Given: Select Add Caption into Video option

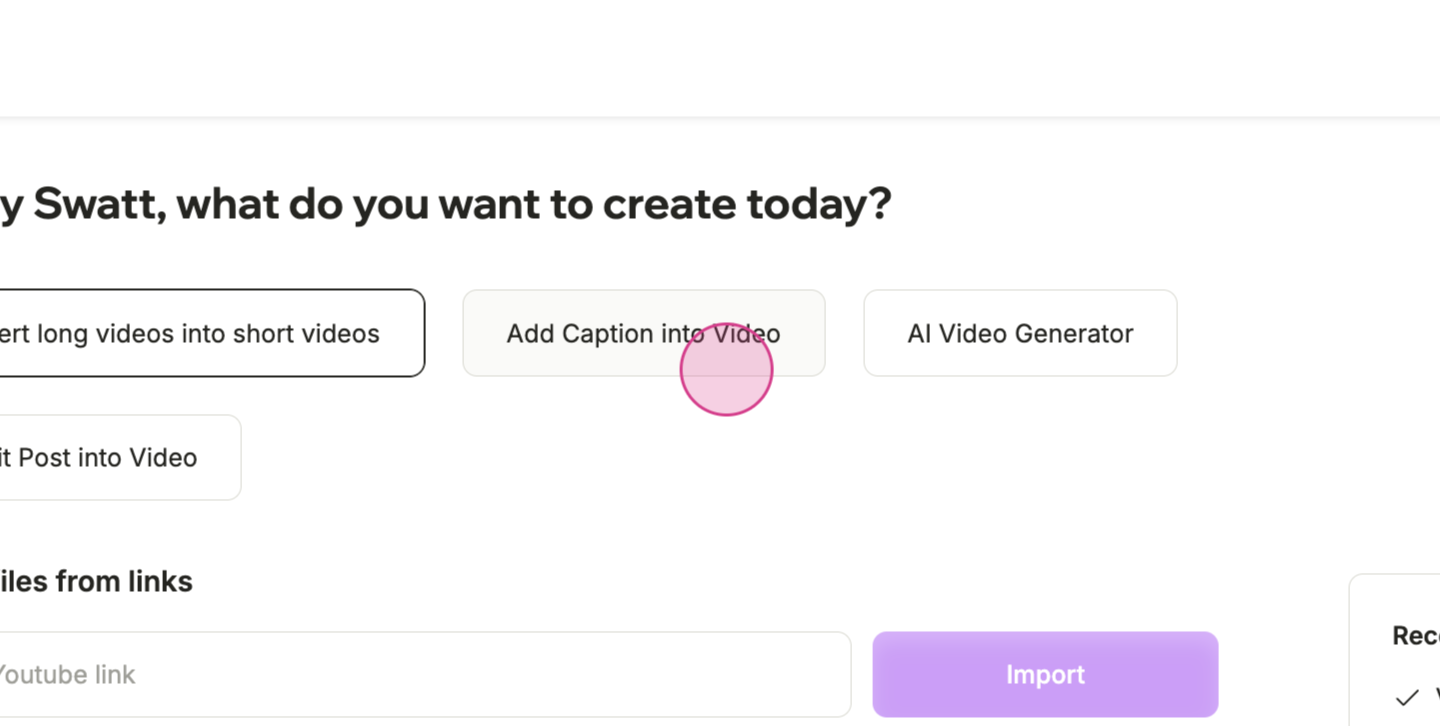Looking at the screenshot, I should tap(644, 333).
